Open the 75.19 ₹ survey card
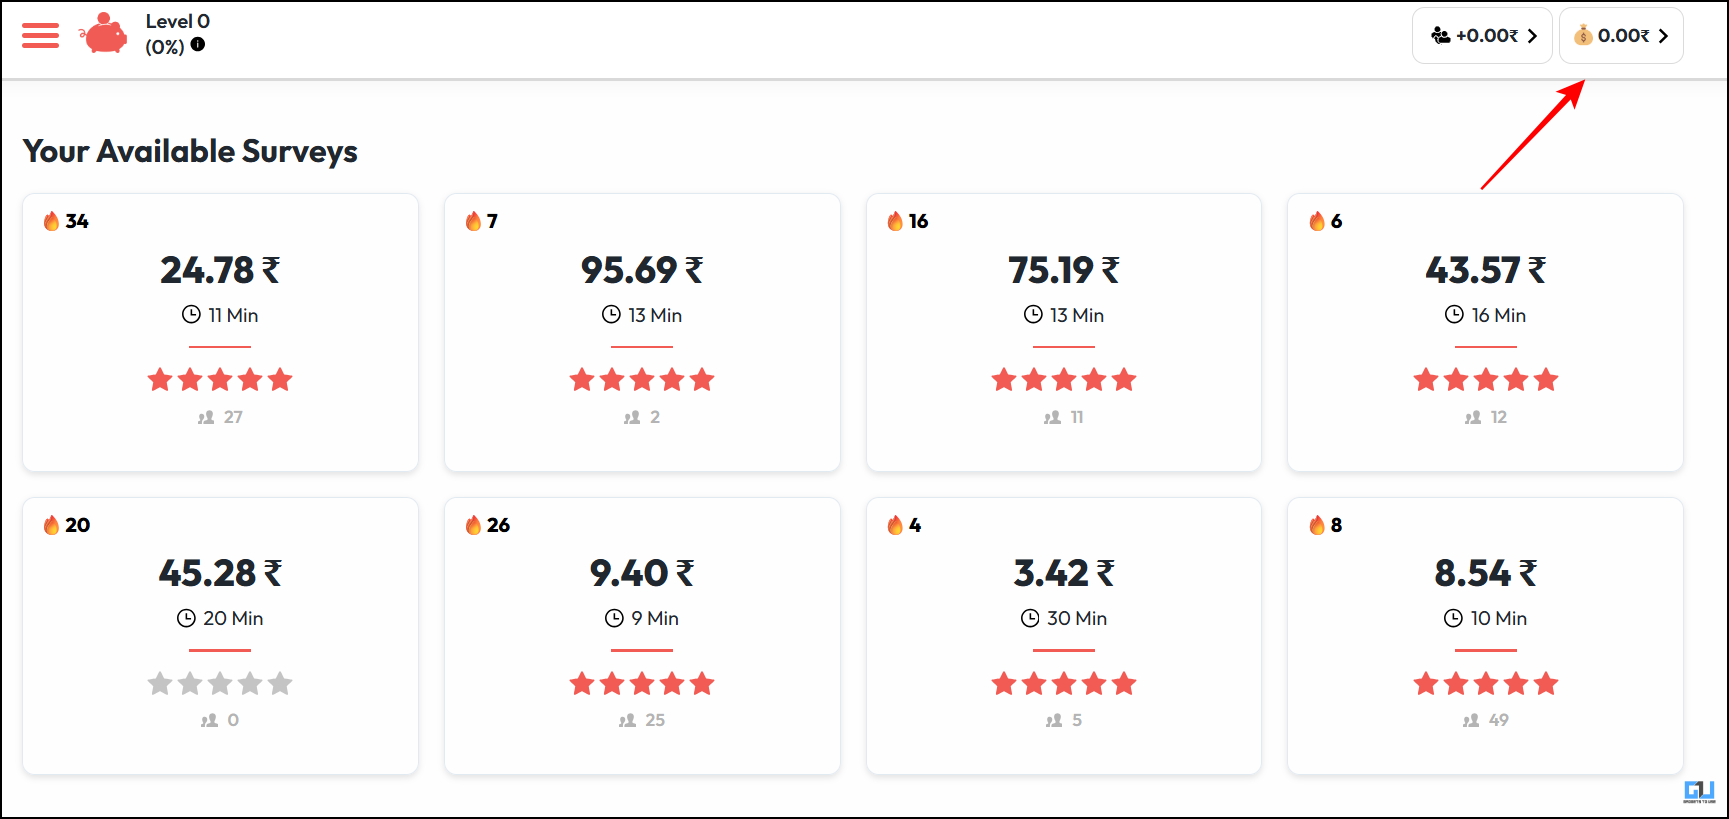The height and width of the screenshot is (819, 1729). tap(1064, 332)
